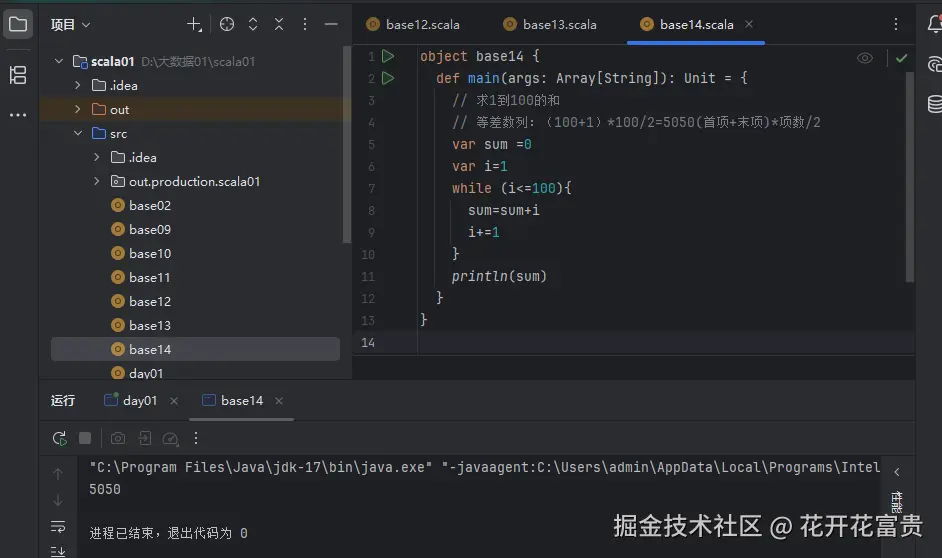Screen dimensions: 942x558
Task: Switch to base13.scala tab
Action: point(550,25)
